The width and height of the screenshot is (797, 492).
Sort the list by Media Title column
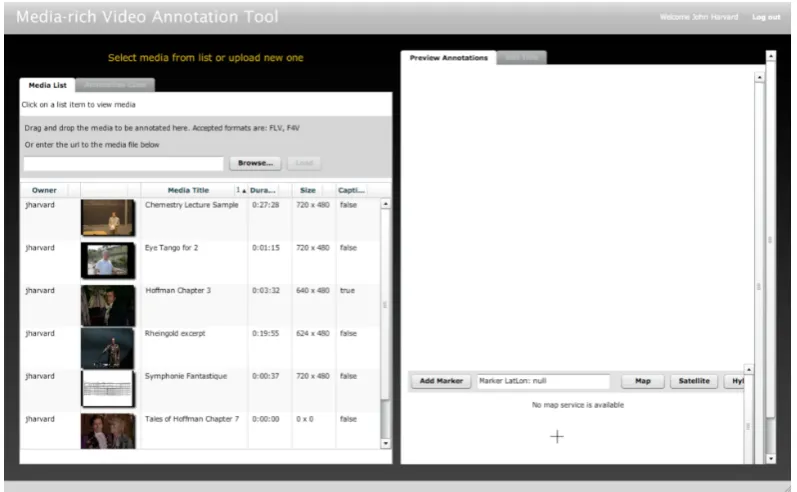(x=188, y=190)
